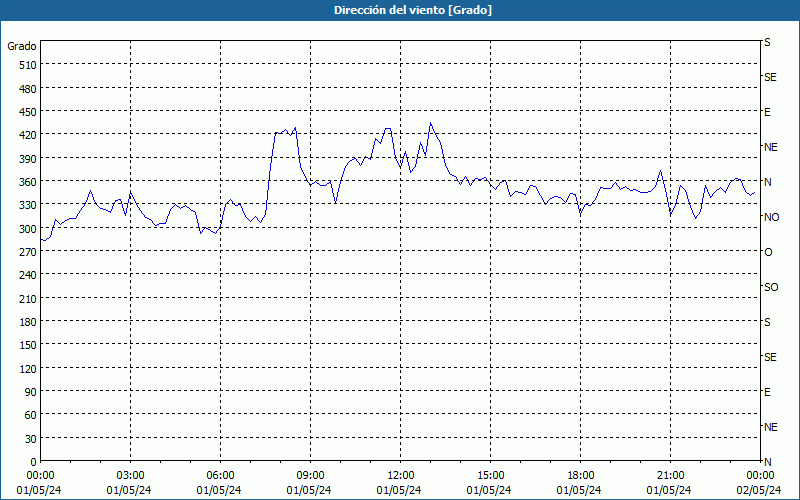Click the 420 degree axis label
The height and width of the screenshot is (500, 800).
pos(28,135)
